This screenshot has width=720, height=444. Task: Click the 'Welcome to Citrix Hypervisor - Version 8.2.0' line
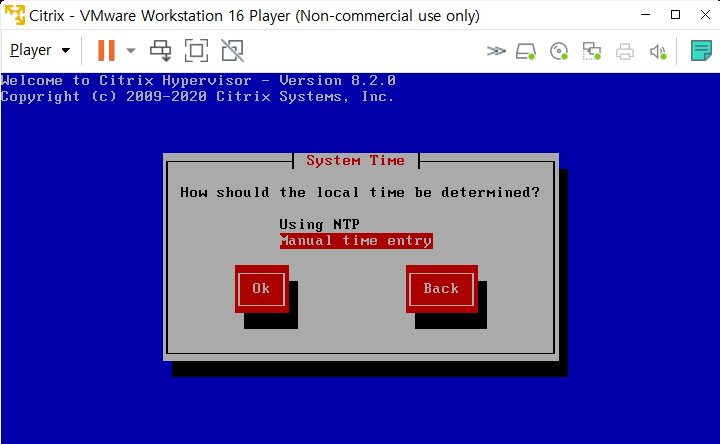point(198,81)
